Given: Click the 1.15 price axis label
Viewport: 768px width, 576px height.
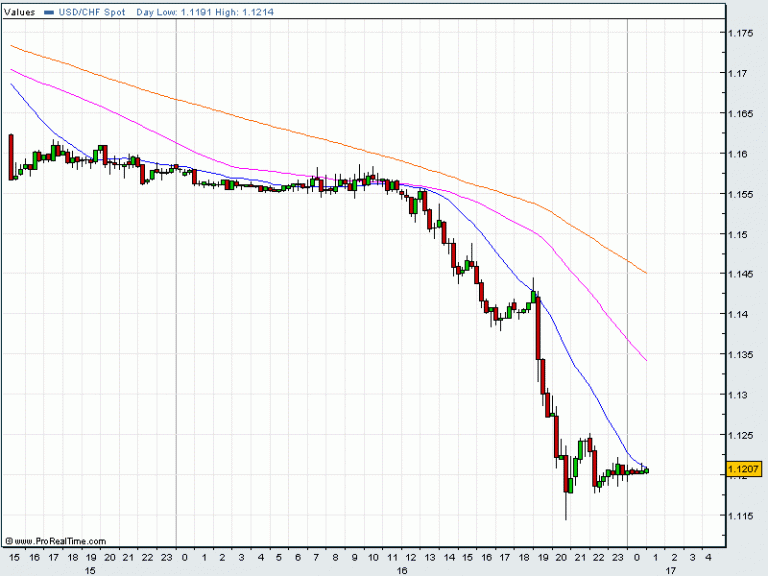Looking at the screenshot, I should tap(739, 234).
